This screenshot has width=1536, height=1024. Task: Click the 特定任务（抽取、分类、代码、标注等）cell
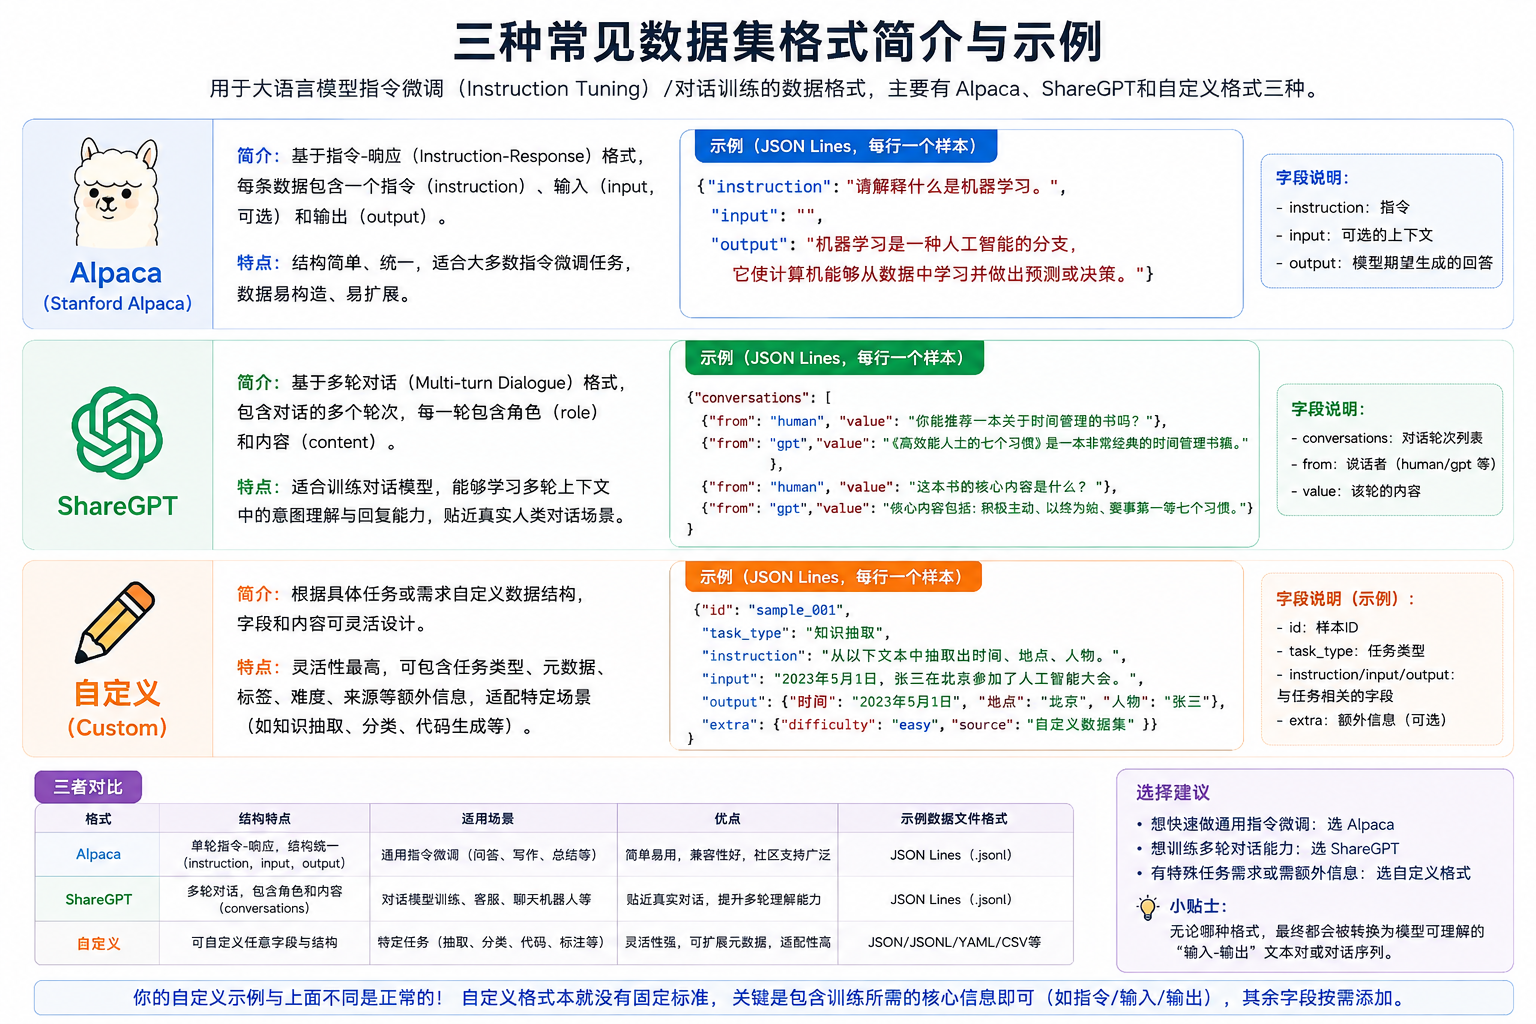[x=491, y=942]
